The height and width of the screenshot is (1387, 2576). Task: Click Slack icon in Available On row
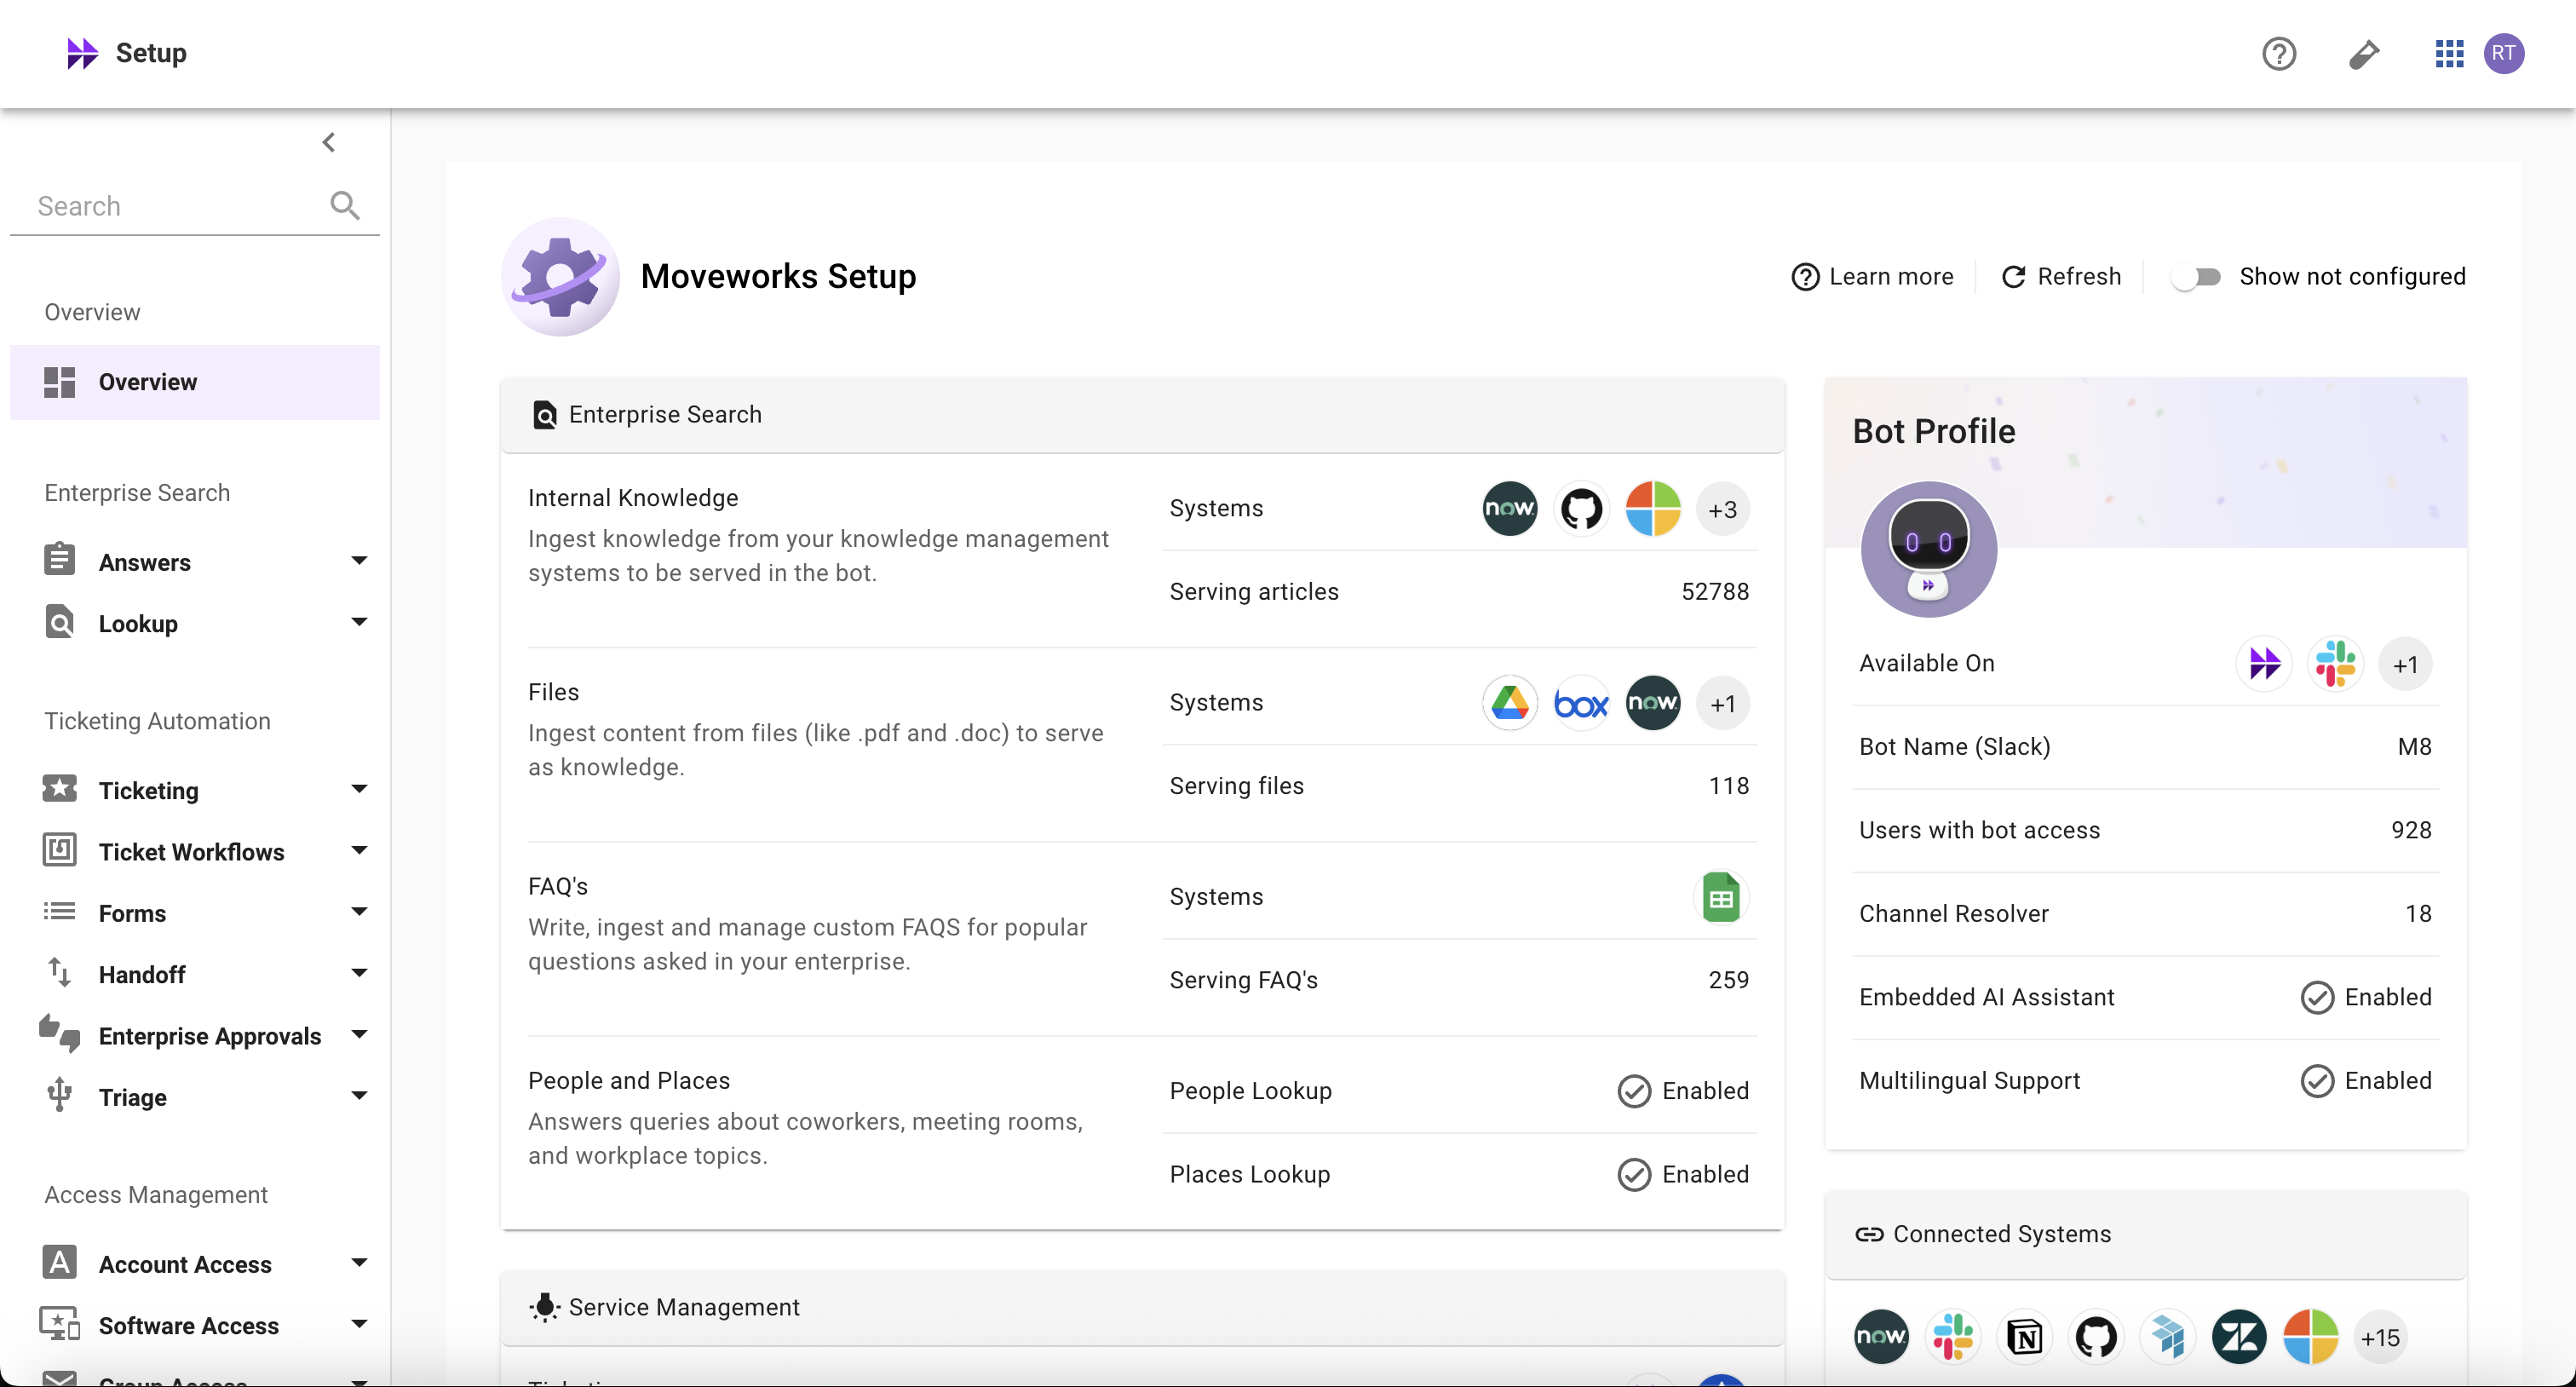click(2335, 663)
